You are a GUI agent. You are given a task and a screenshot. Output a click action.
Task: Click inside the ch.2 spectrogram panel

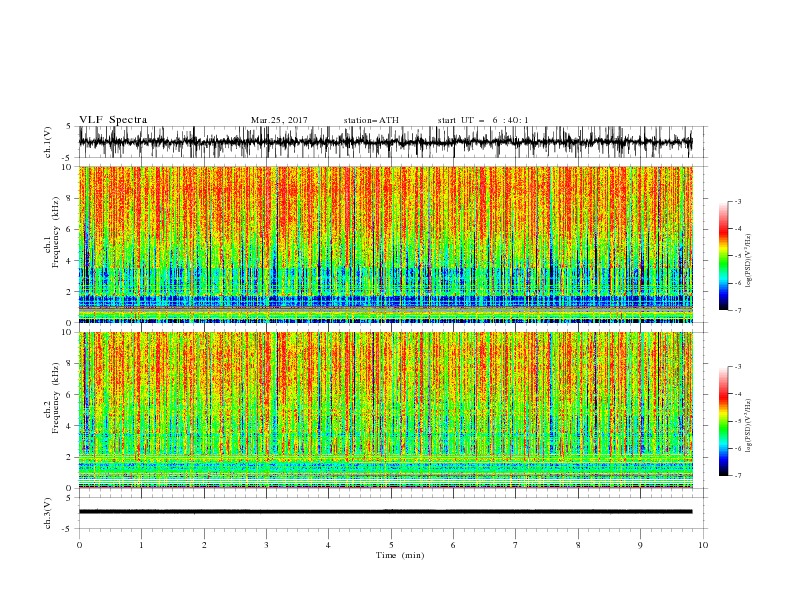click(385, 410)
